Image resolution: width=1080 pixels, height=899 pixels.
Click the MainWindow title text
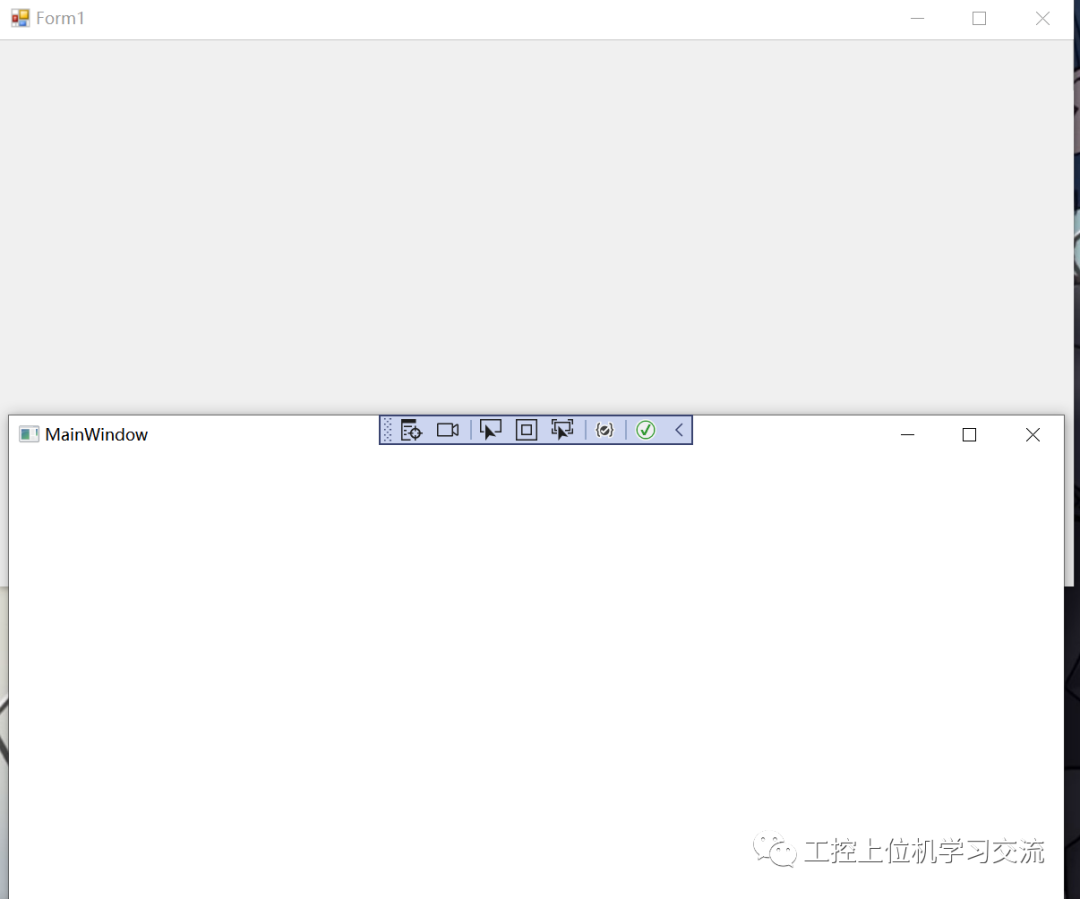(96, 435)
